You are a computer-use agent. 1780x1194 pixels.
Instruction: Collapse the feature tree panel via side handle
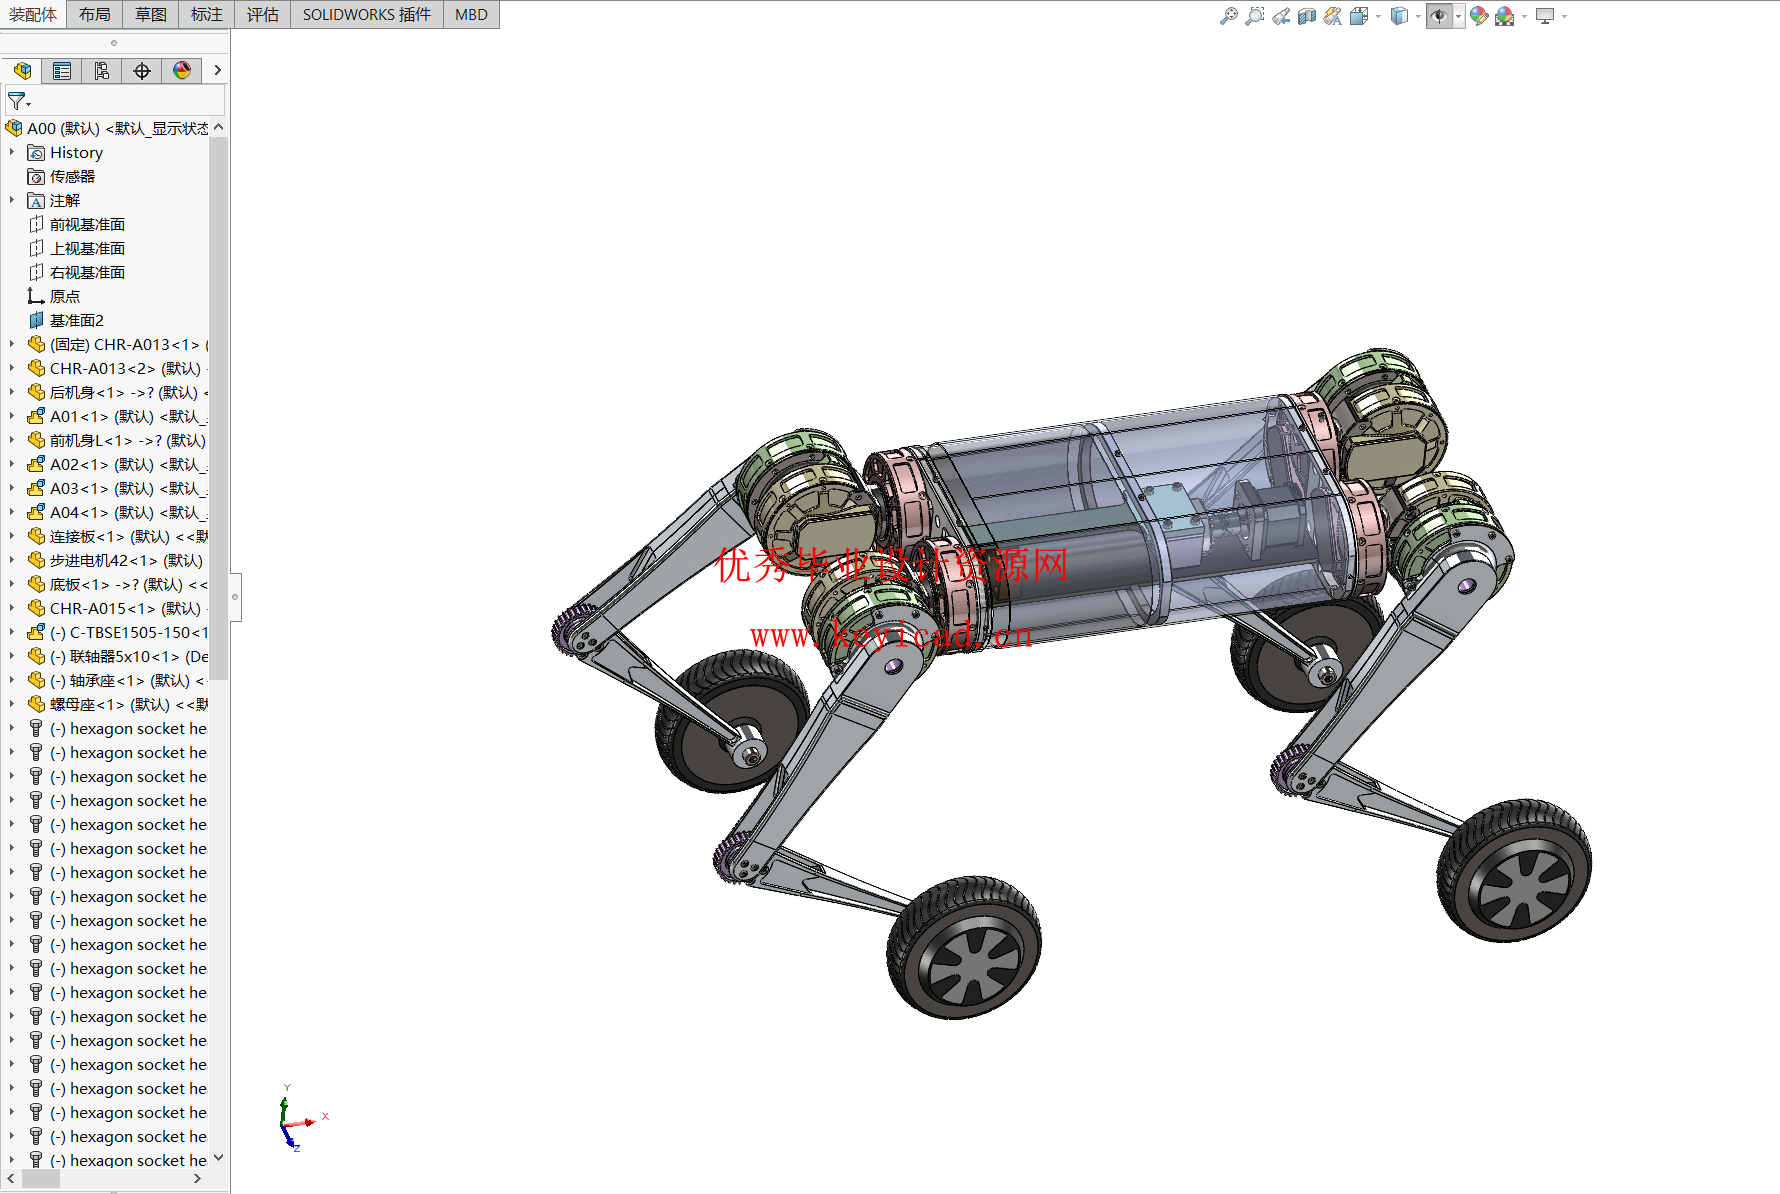click(x=235, y=597)
